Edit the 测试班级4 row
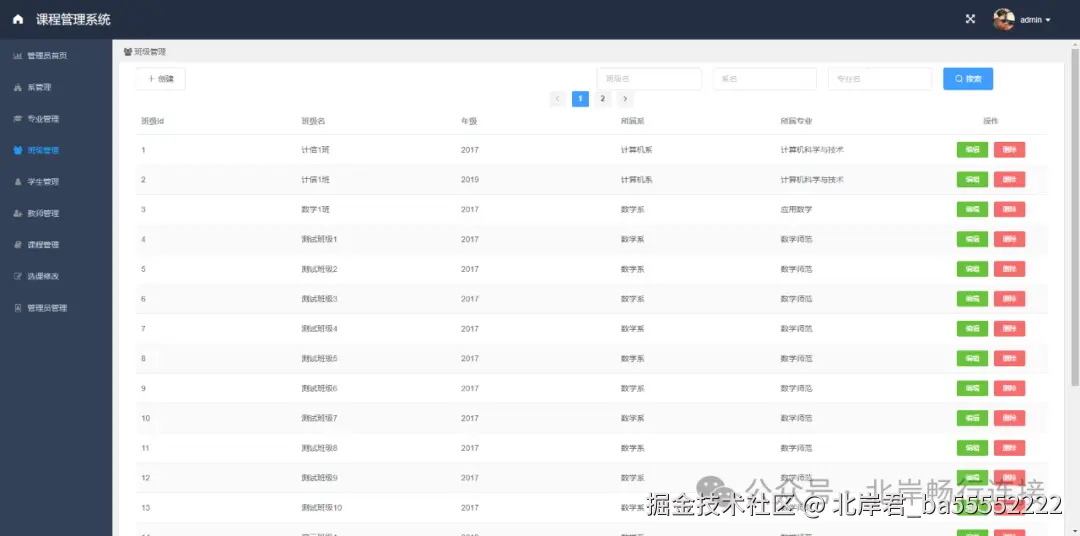 [x=972, y=329]
